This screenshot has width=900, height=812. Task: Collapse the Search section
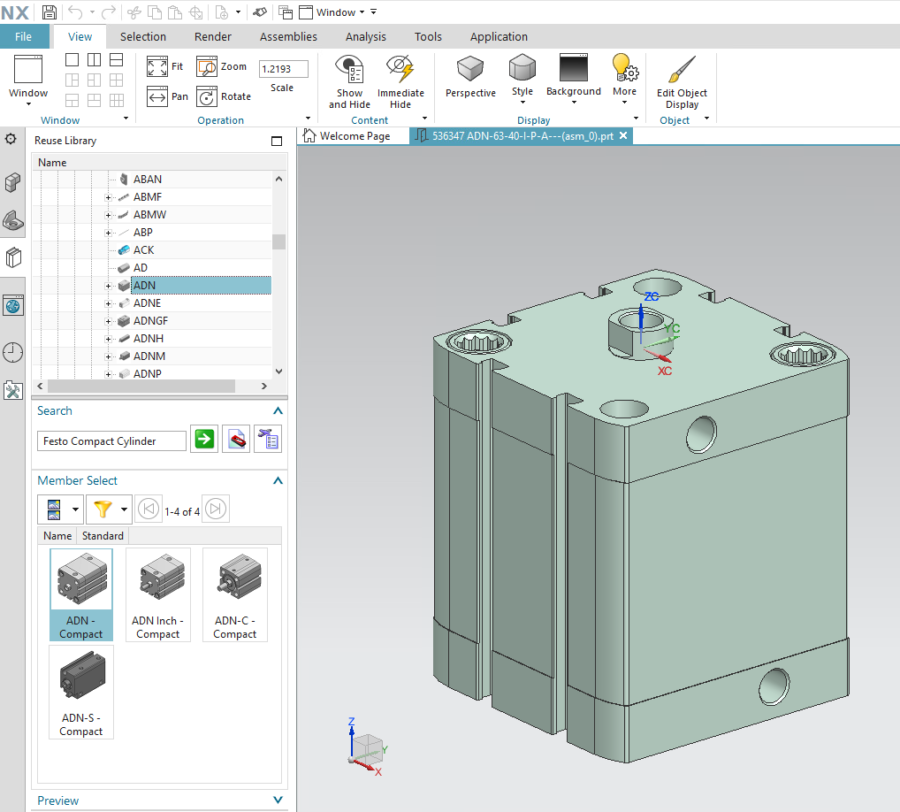coord(276,410)
